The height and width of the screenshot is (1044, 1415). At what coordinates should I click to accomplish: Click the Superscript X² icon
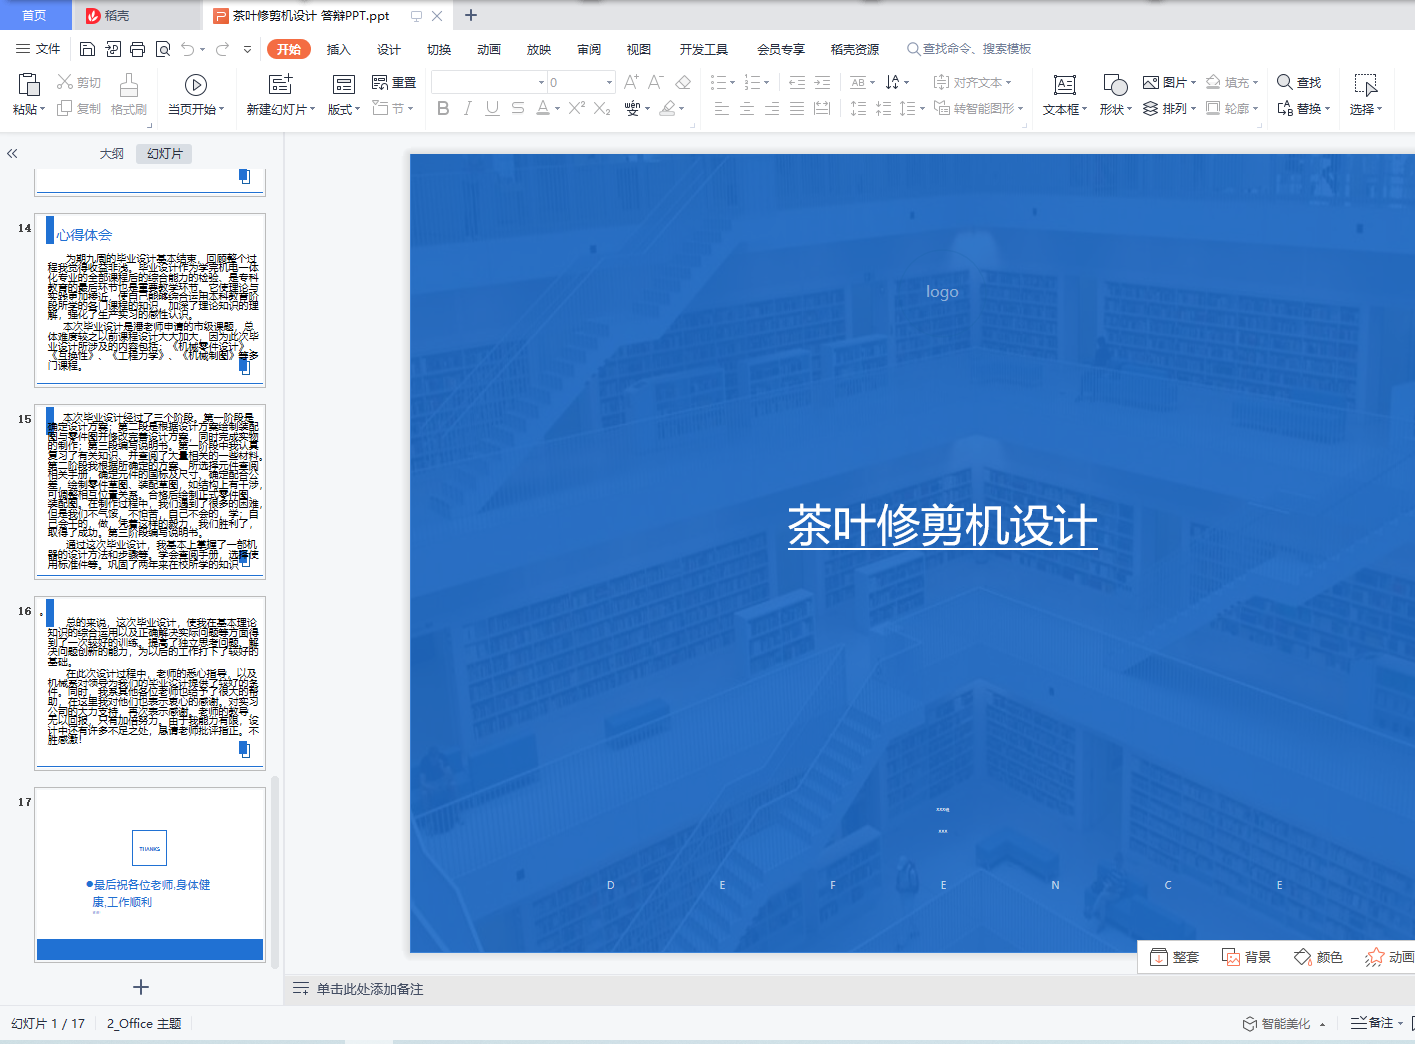(x=577, y=108)
